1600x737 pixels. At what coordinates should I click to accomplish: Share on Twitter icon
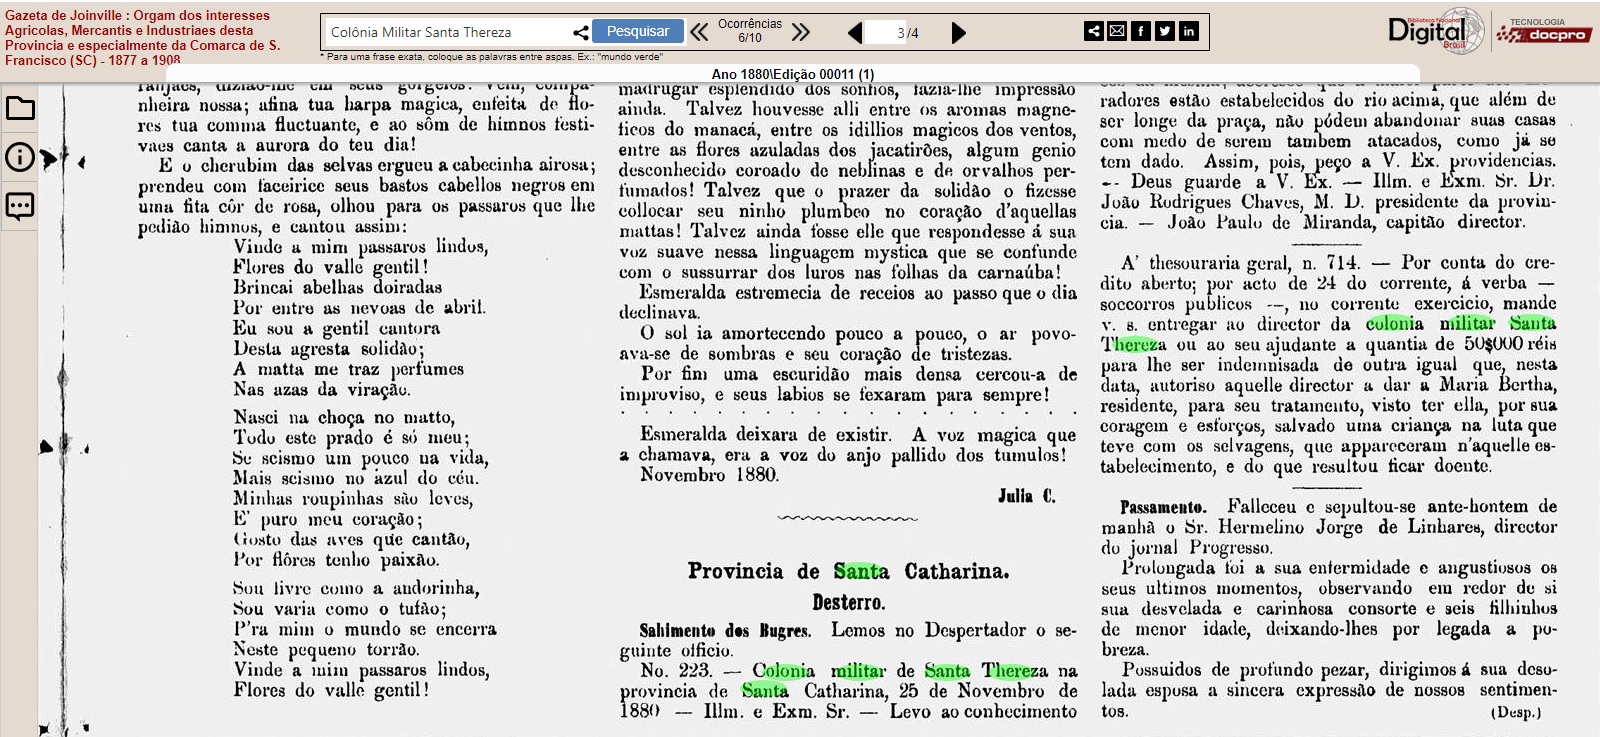pos(1165,31)
